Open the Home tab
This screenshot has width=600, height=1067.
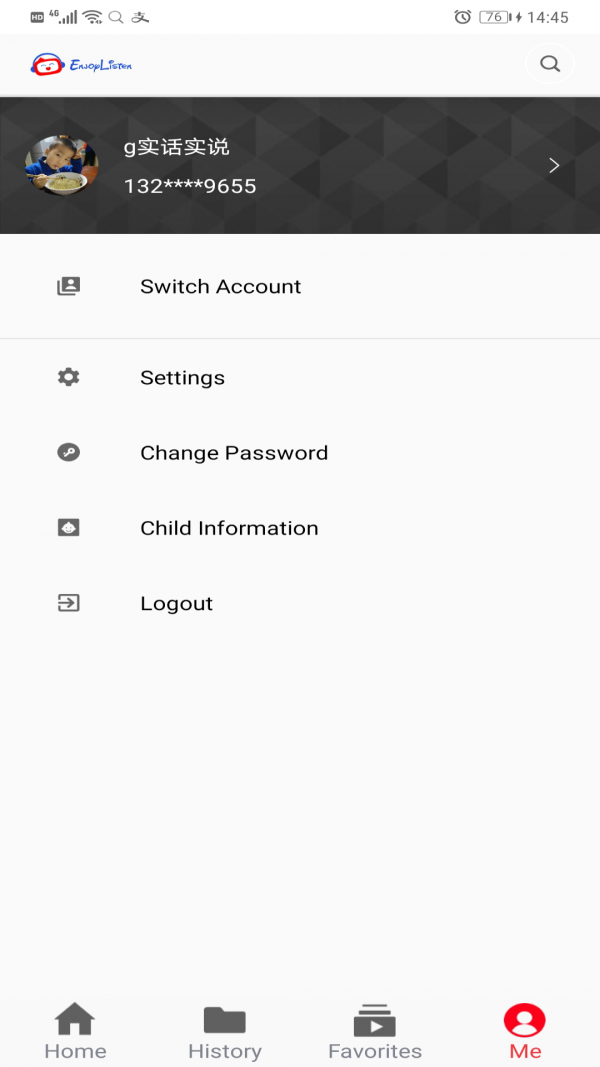[x=75, y=1032]
